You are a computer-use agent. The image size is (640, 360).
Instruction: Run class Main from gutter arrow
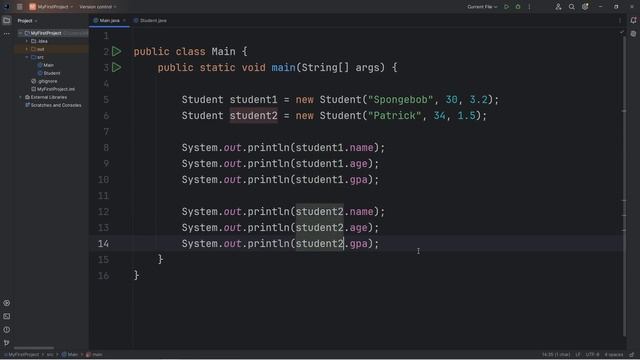pos(116,51)
